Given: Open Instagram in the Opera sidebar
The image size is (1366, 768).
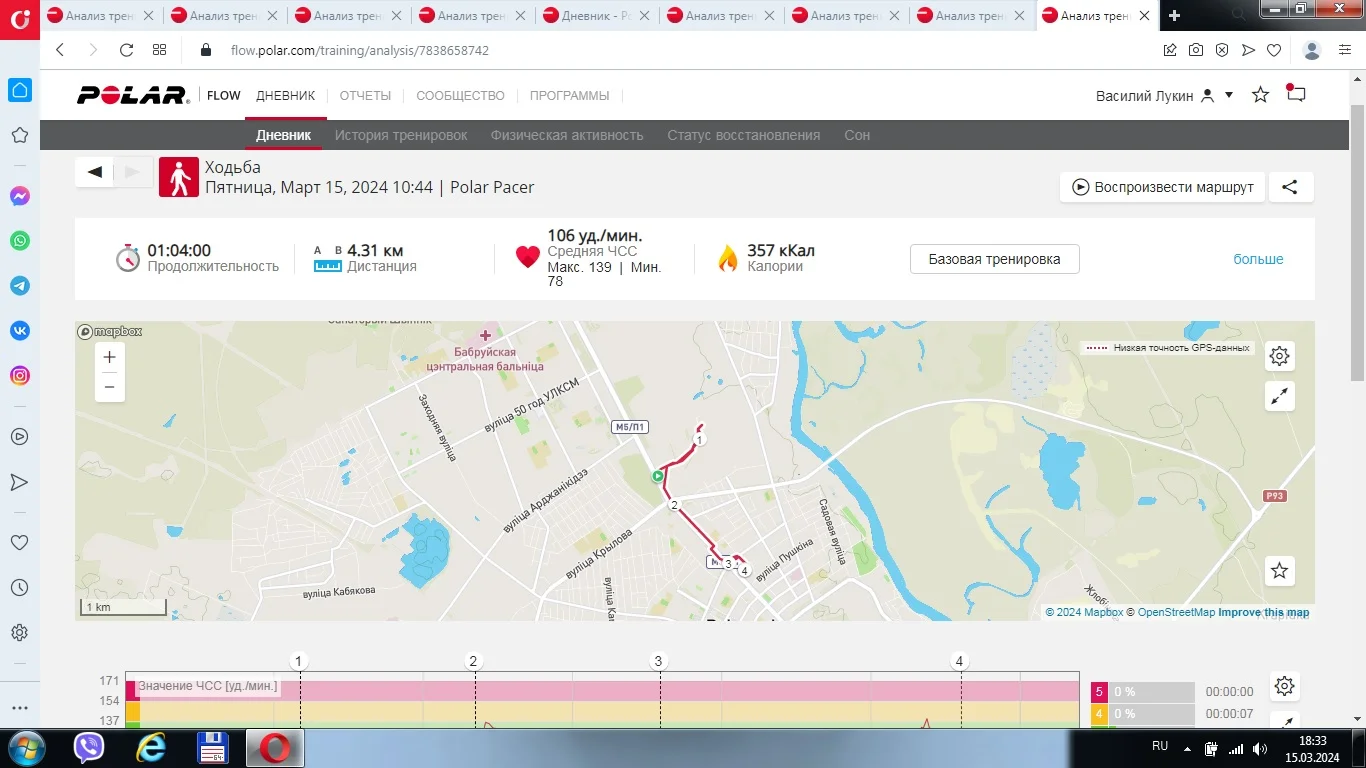Looking at the screenshot, I should click(x=20, y=376).
